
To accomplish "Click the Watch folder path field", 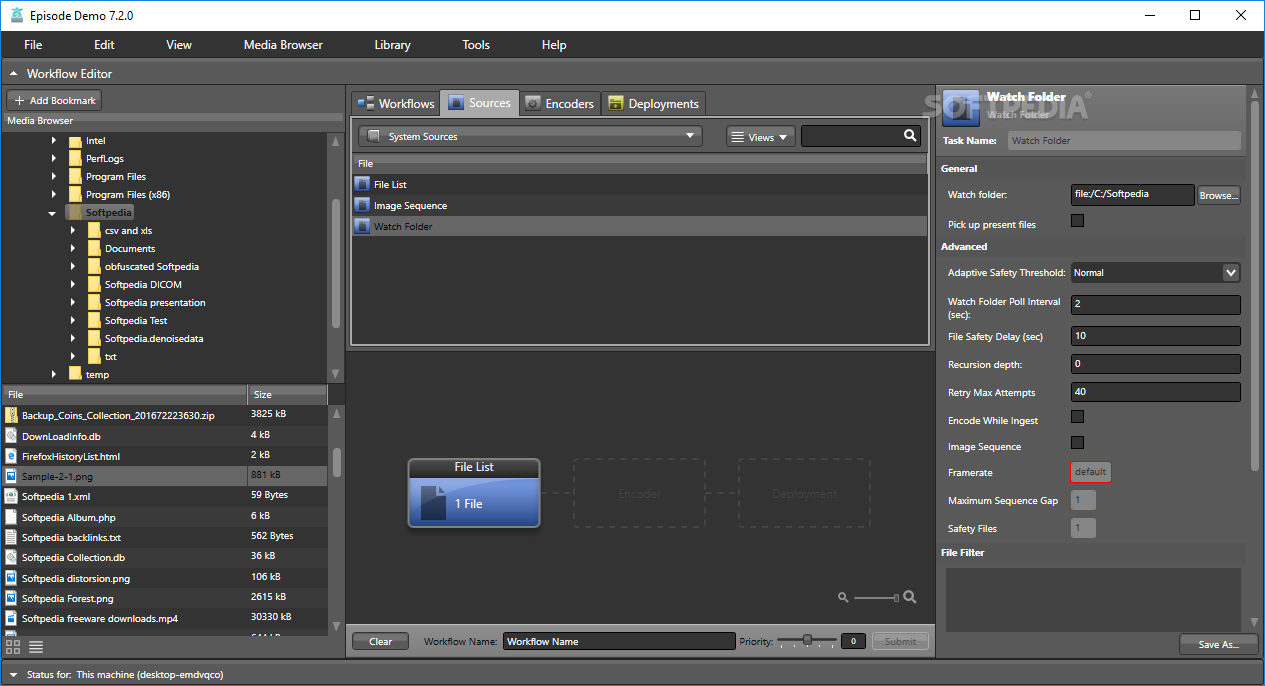I will [1132, 195].
